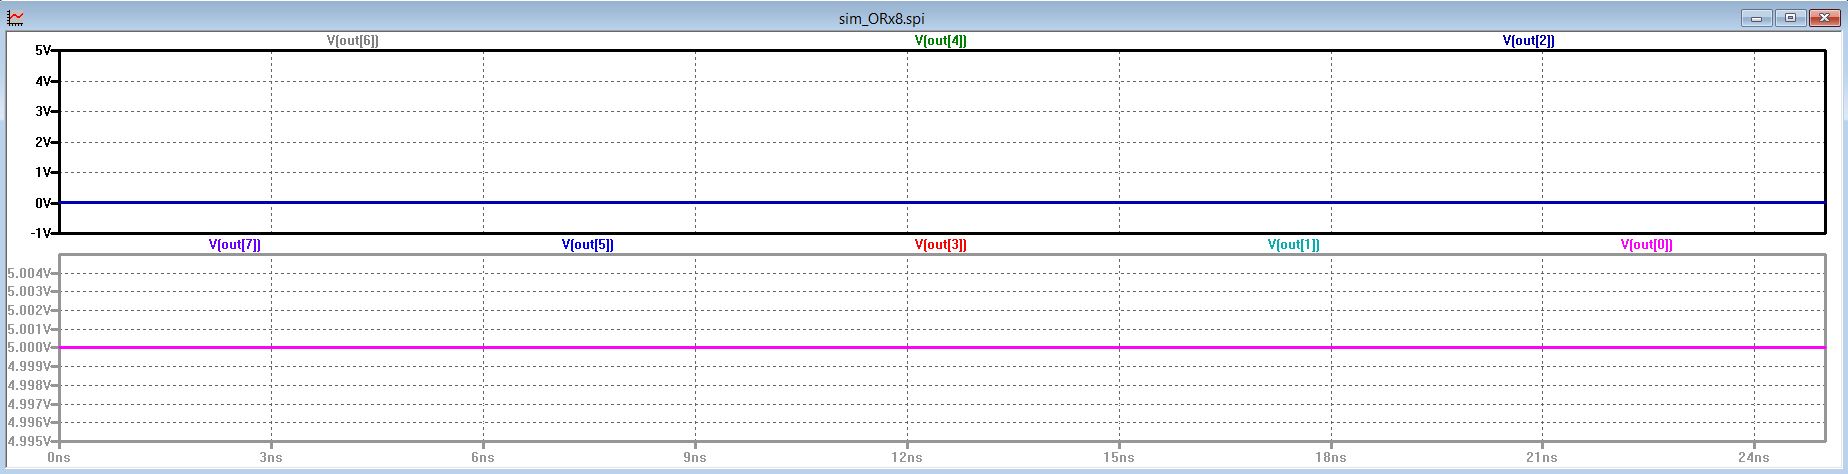Select the V(out[2]) trace label

(x=1529, y=41)
